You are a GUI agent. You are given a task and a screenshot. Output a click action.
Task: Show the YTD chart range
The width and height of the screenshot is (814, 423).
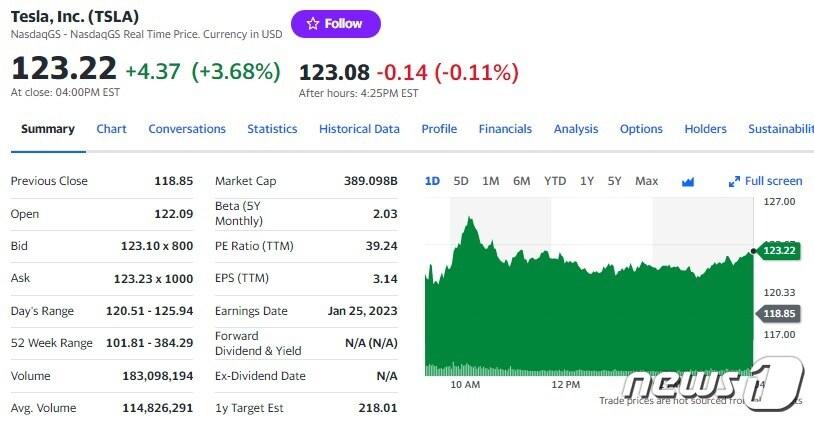555,181
